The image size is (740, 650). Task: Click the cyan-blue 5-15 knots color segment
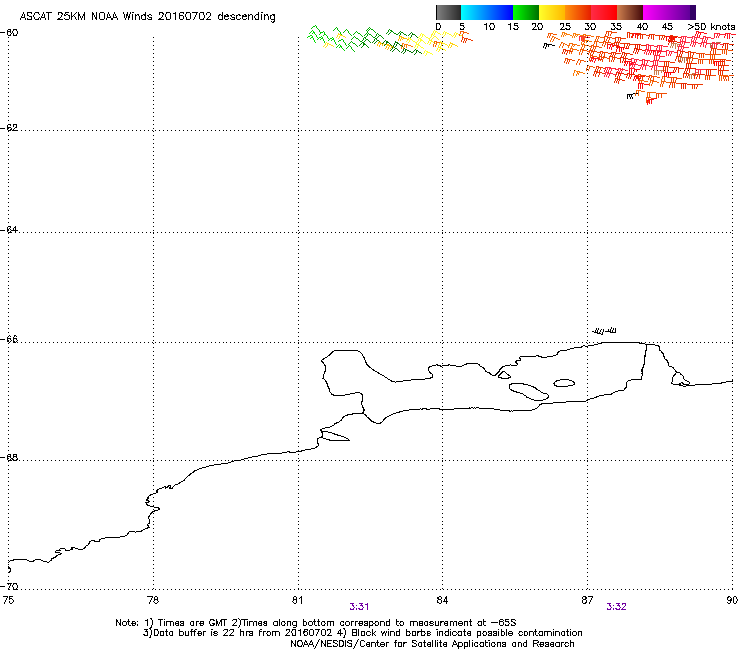click(x=487, y=12)
